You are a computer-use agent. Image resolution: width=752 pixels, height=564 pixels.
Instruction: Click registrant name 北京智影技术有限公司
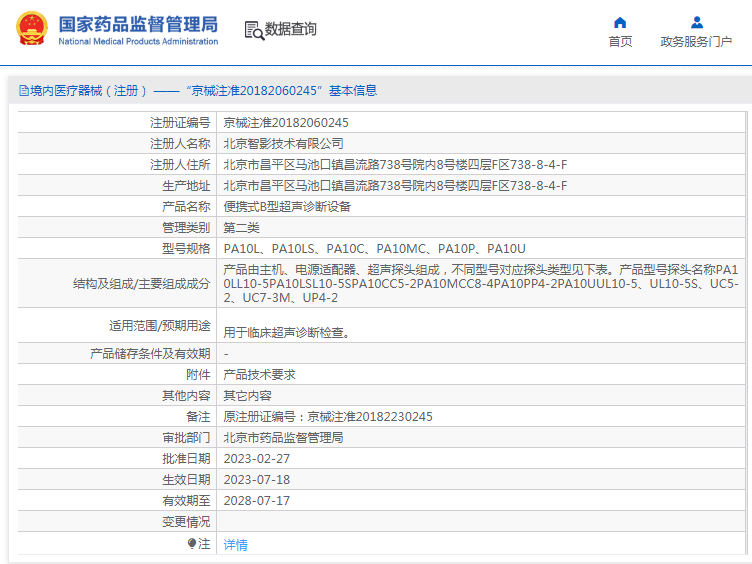coord(283,144)
